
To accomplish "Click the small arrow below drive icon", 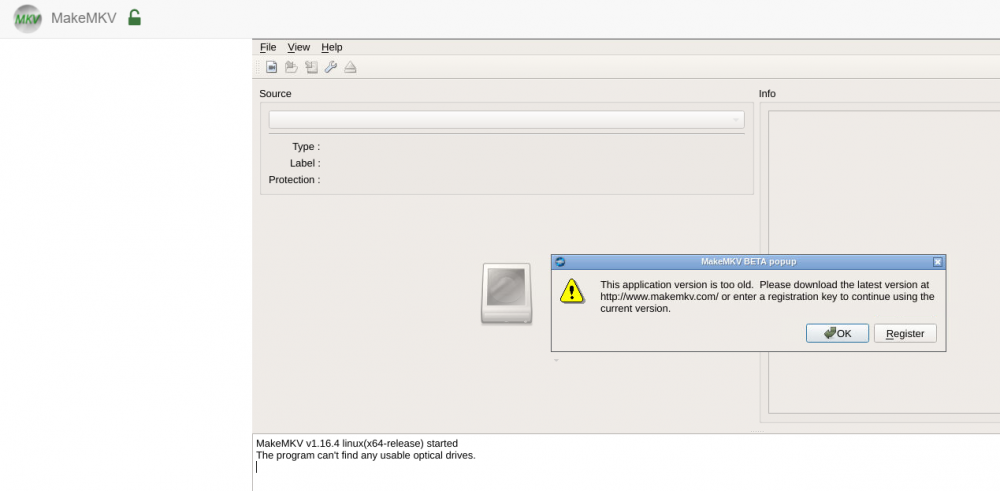I will point(556,360).
